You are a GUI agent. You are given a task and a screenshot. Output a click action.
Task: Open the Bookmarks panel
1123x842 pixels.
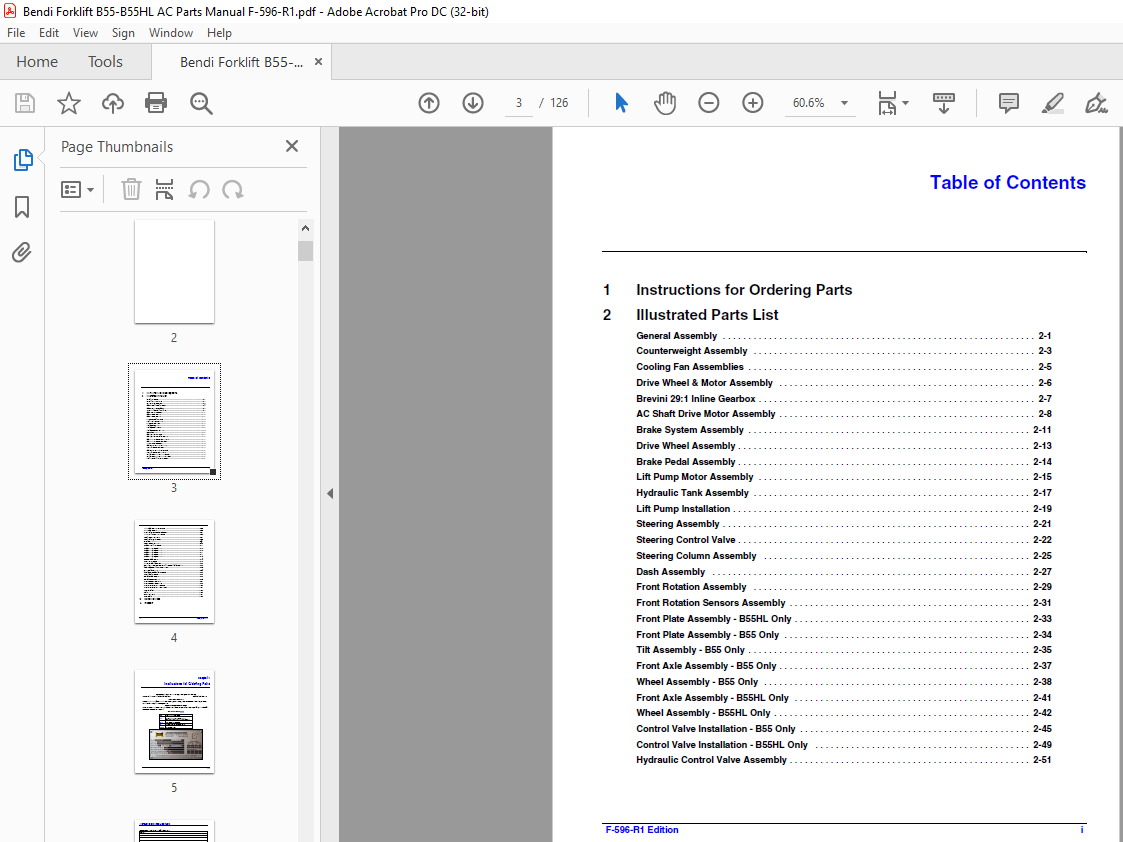[22, 207]
